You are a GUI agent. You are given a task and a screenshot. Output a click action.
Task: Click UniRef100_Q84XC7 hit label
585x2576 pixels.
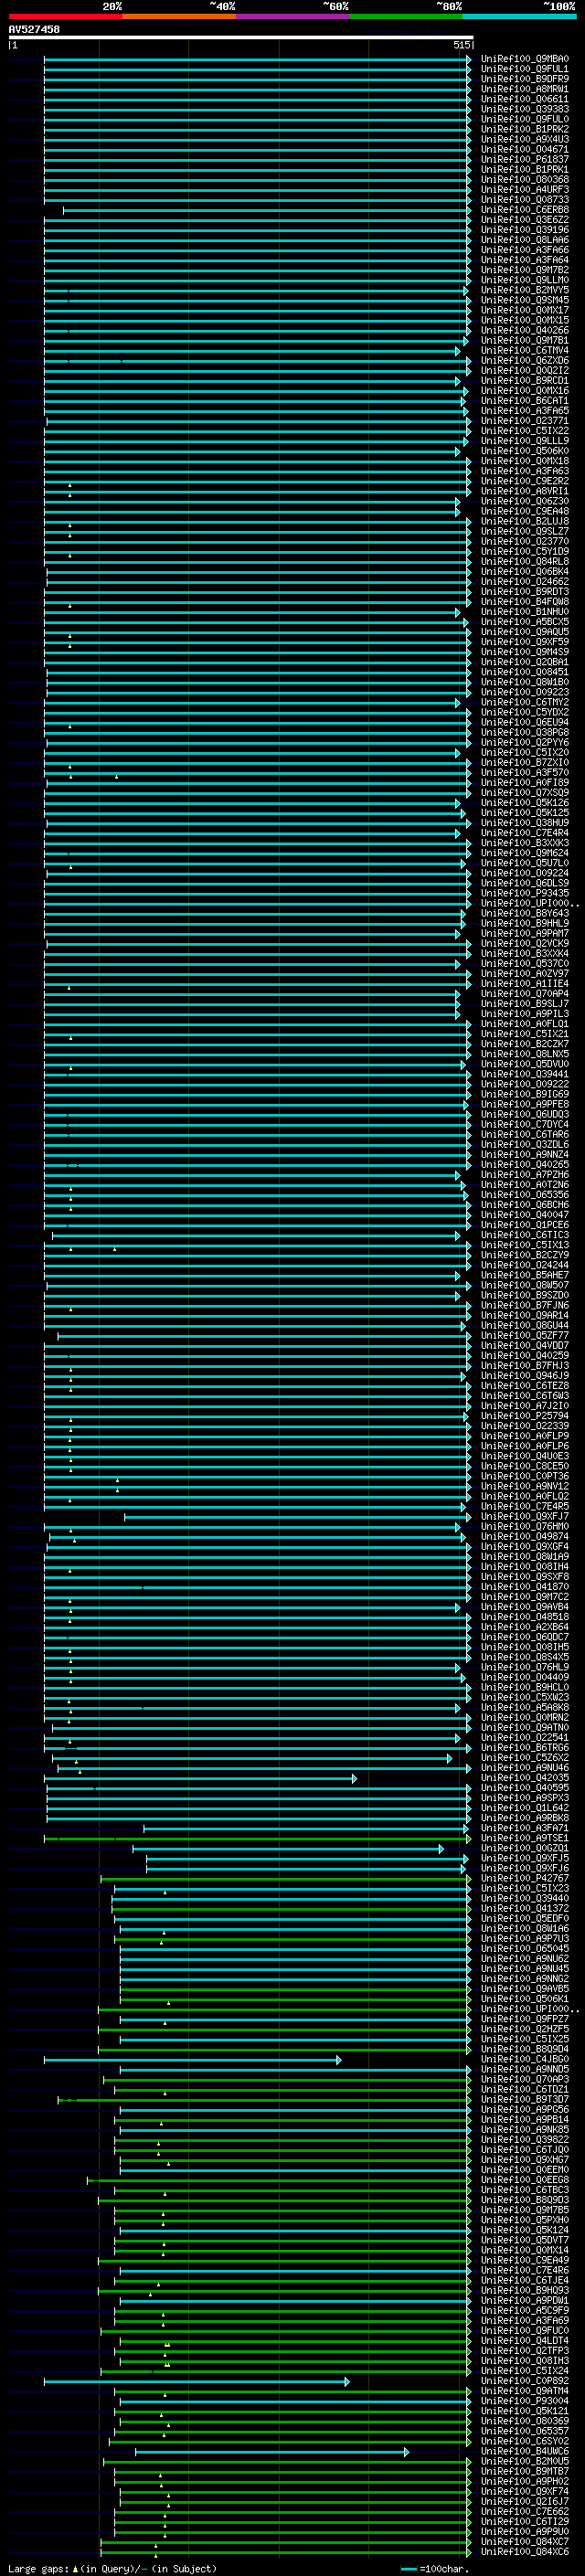(x=525, y=2542)
